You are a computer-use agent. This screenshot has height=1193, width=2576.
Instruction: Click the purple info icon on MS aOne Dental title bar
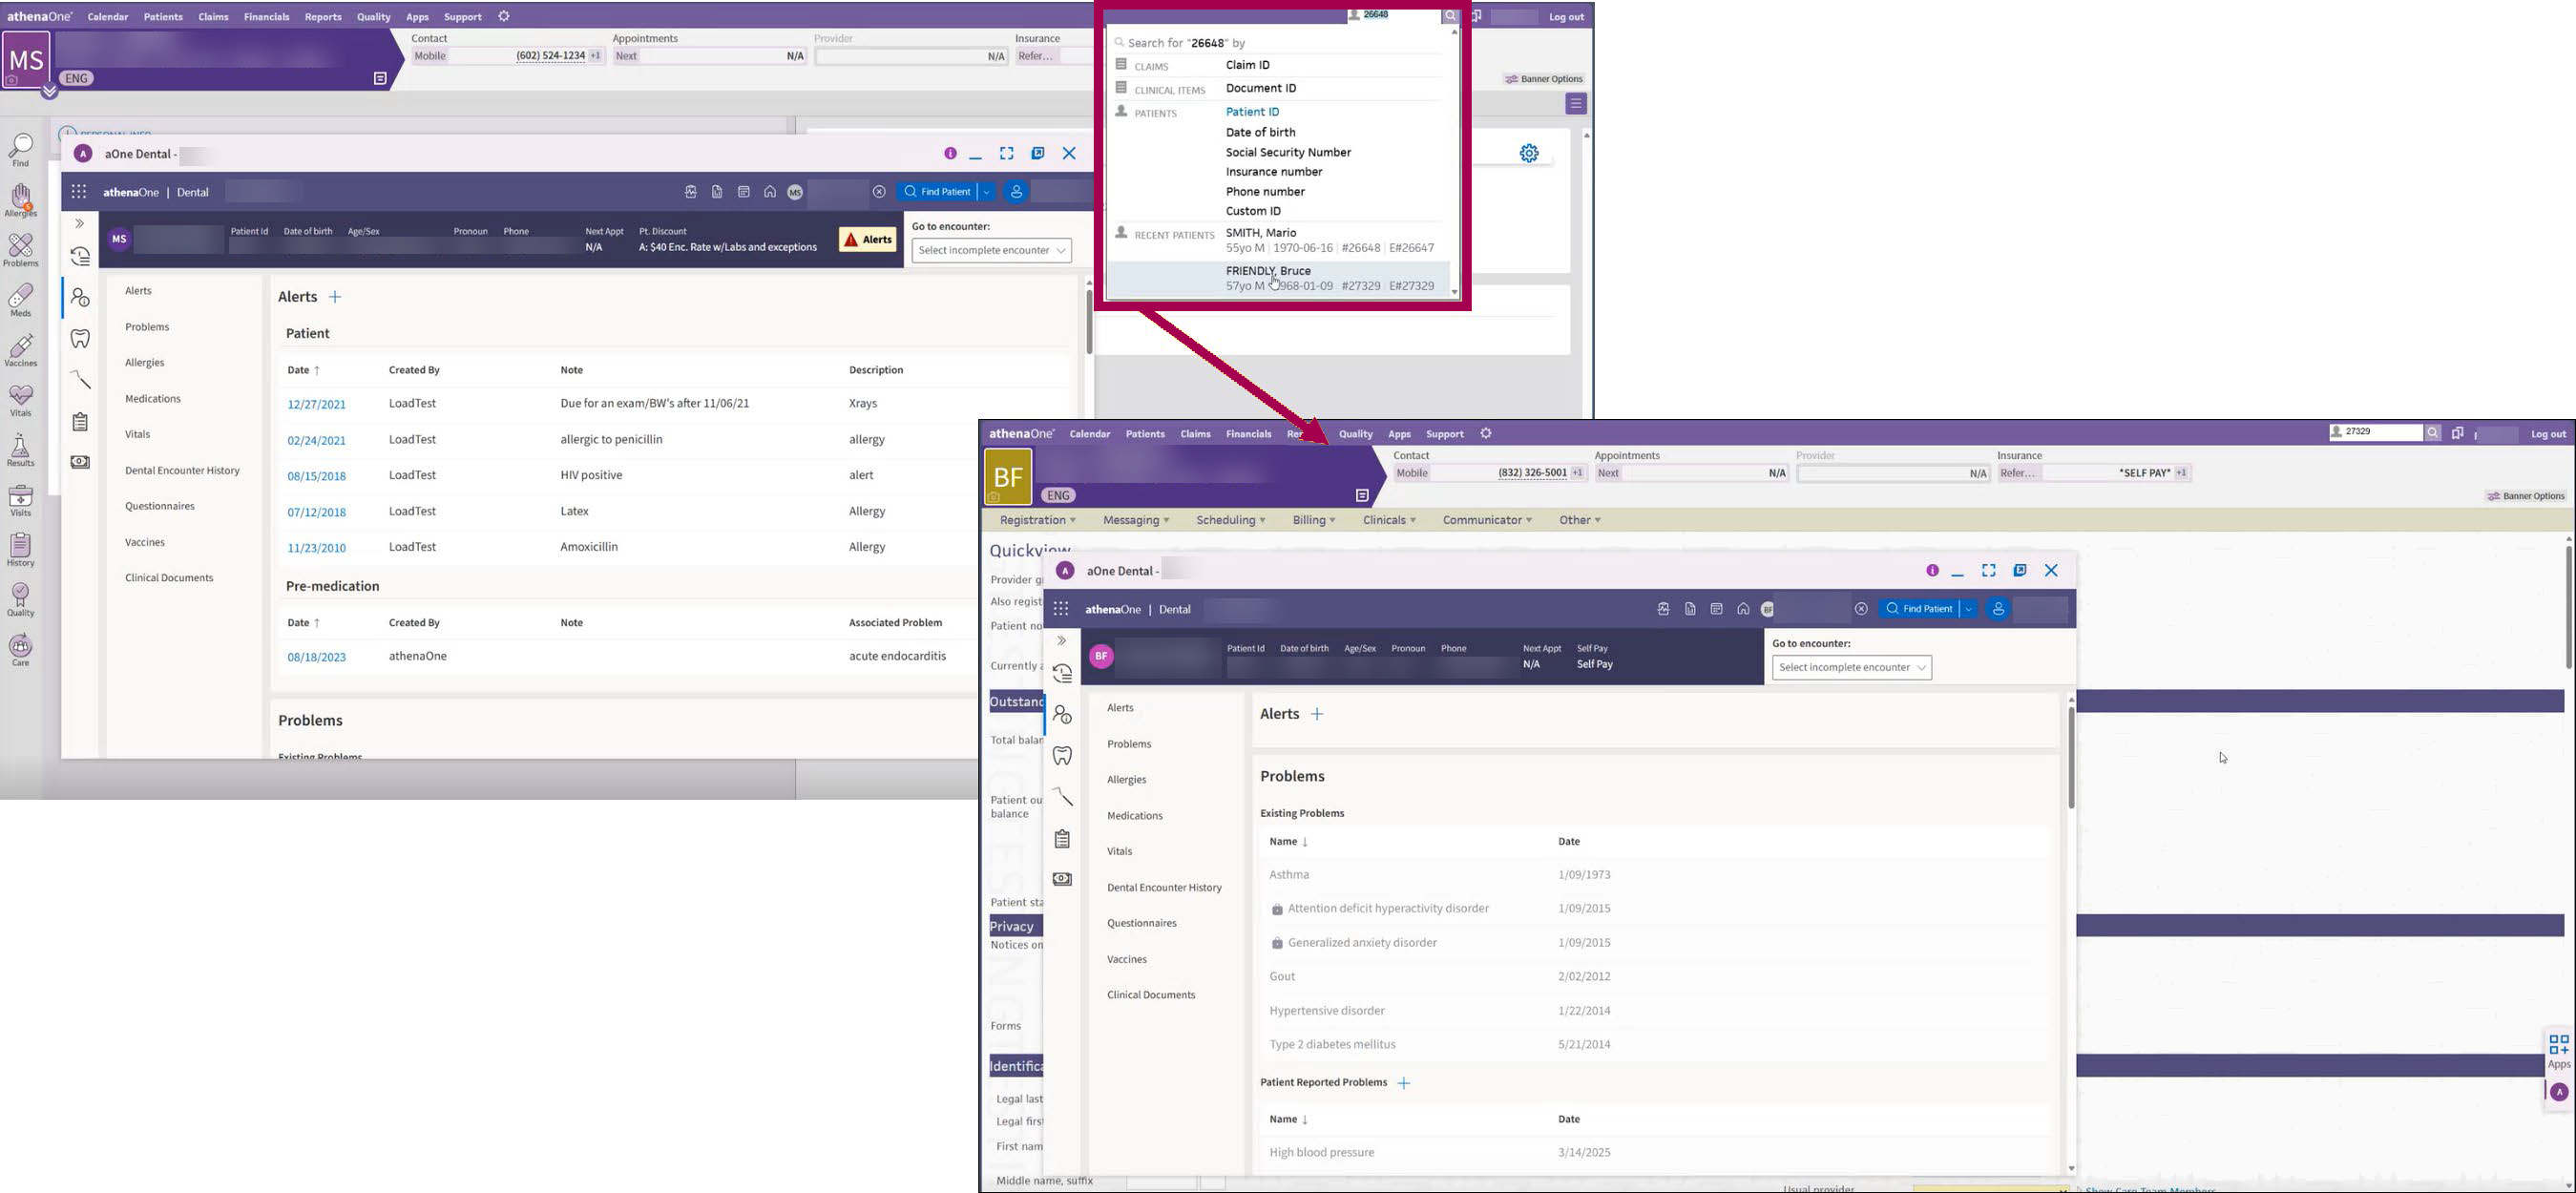pos(950,154)
